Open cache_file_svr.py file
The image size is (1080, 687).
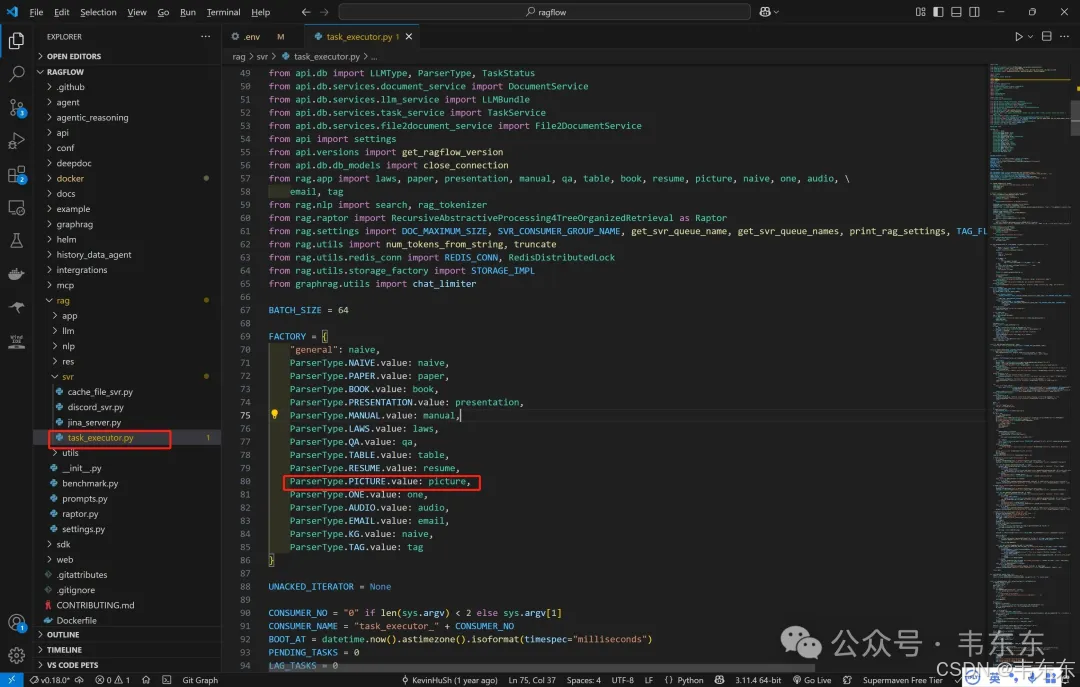100,391
